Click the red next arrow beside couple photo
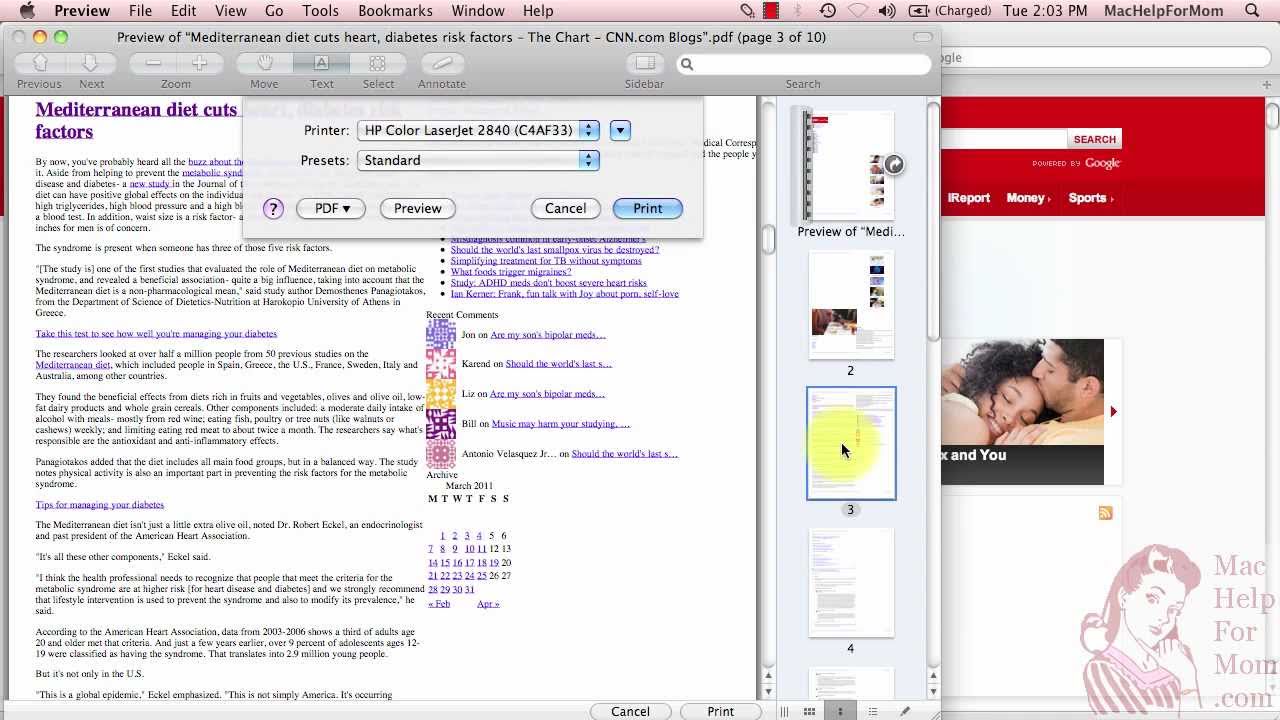Screen dimensions: 1280x720 [x=1113, y=411]
